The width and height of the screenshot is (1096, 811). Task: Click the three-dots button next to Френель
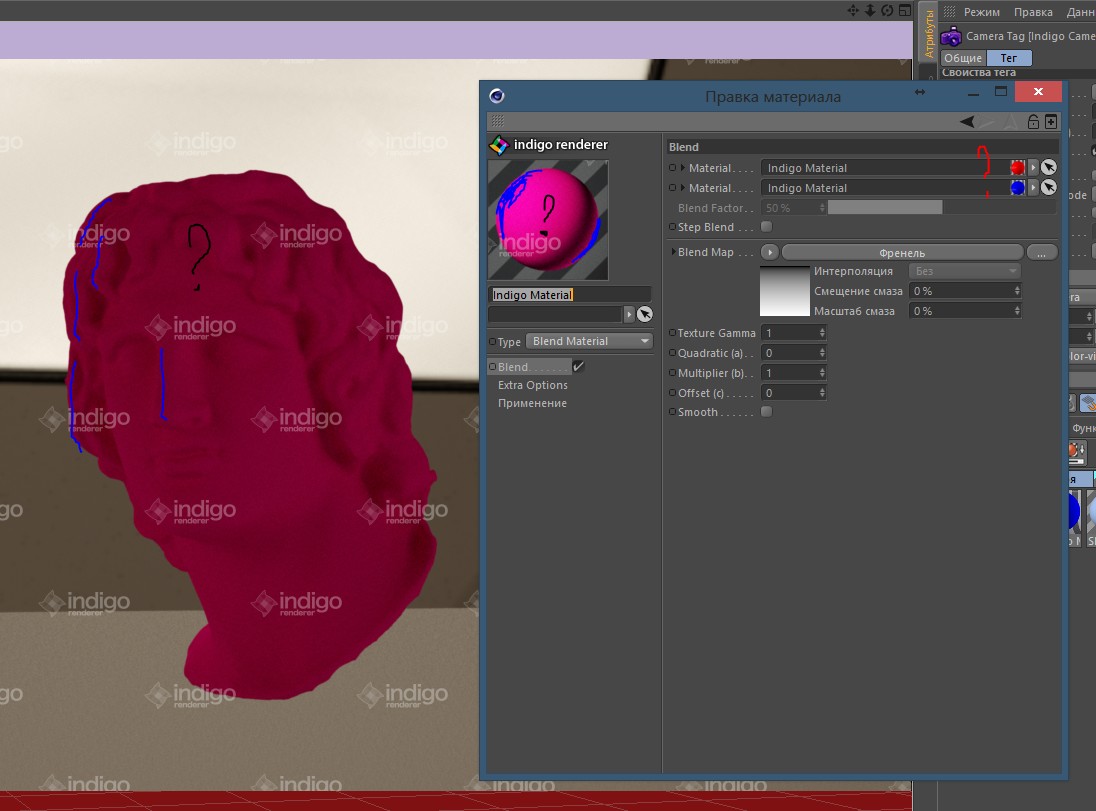[1041, 253]
